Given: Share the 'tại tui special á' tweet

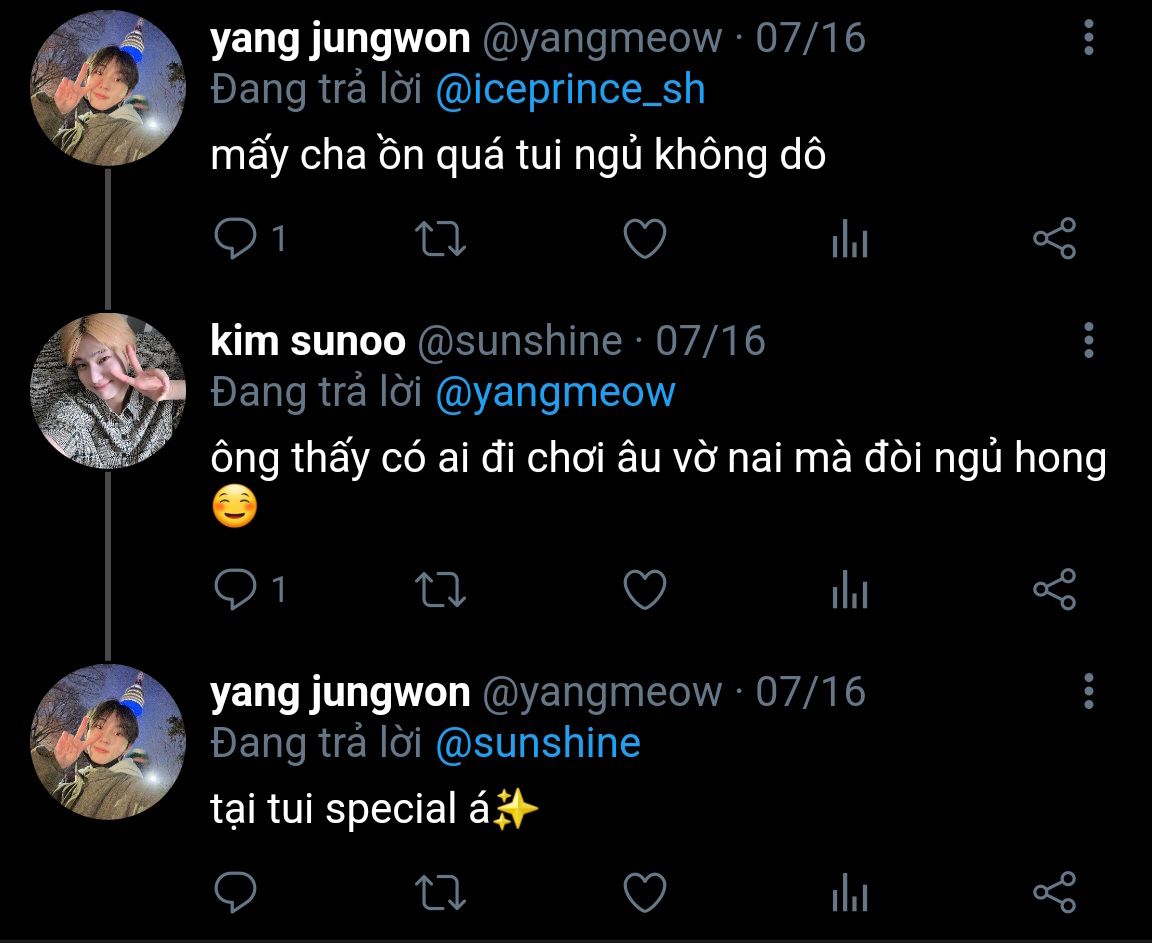Looking at the screenshot, I should coord(1054,892).
